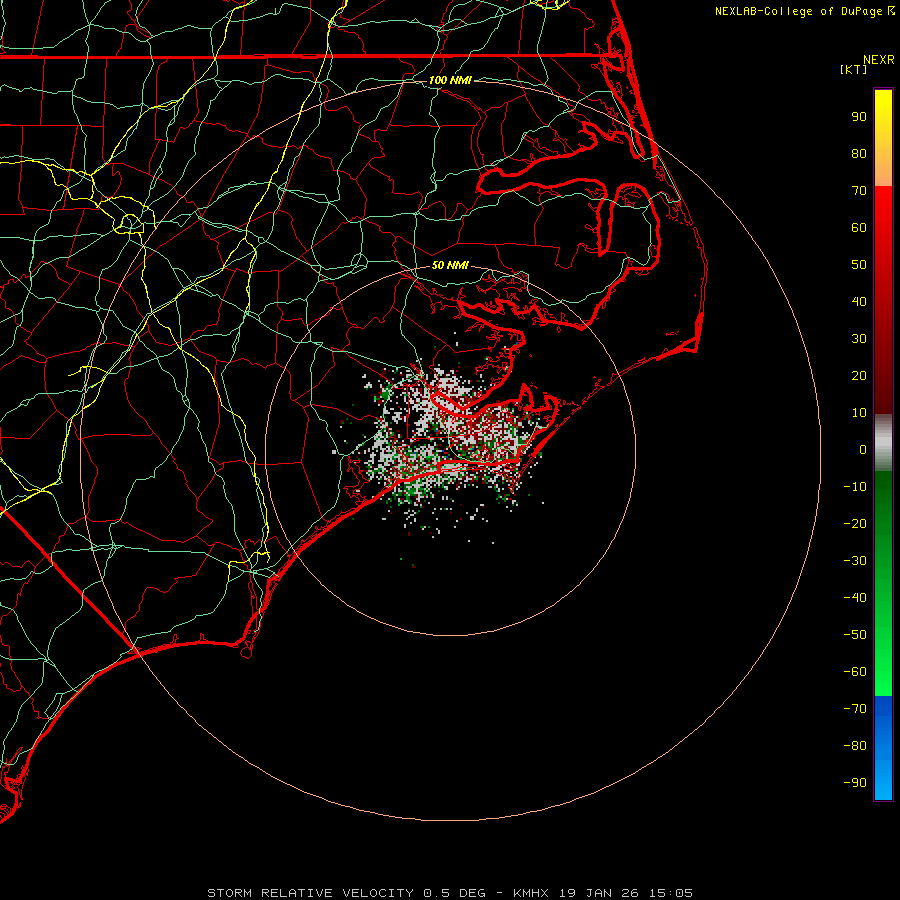This screenshot has height=900, width=900.
Task: Select the -90 value on velocity scale
Action: [x=855, y=783]
